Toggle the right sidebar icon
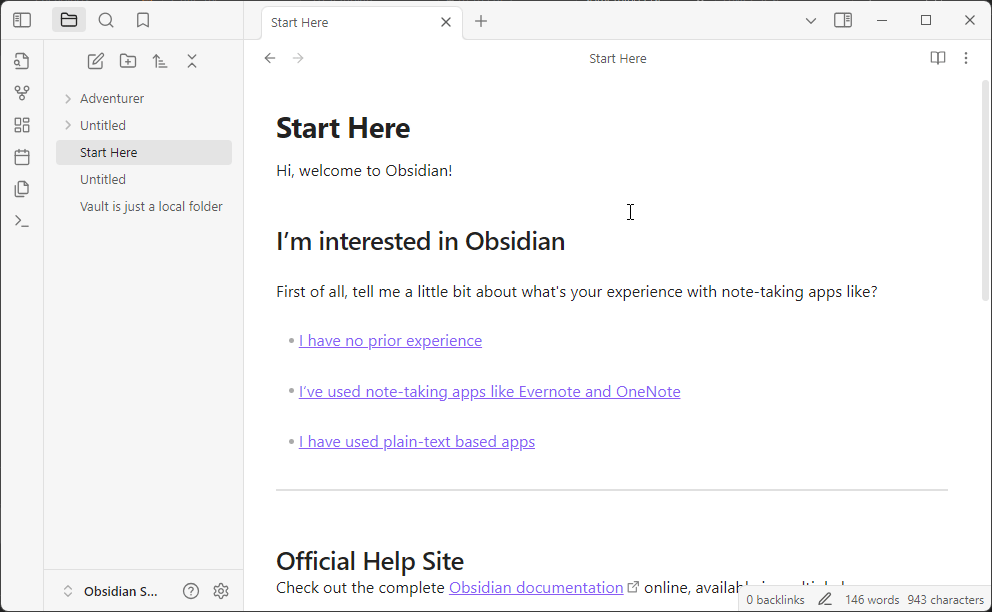The width and height of the screenshot is (992, 612). click(x=843, y=20)
